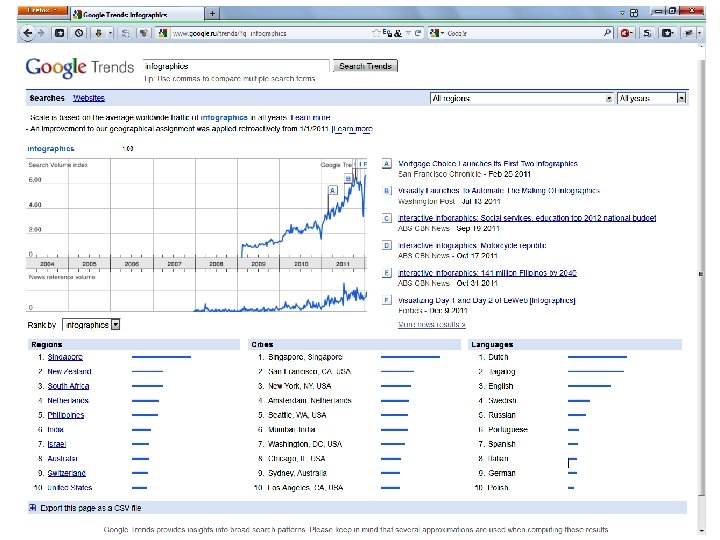
Task: Click the F marker beside LeWeb headline
Action: (x=387, y=300)
